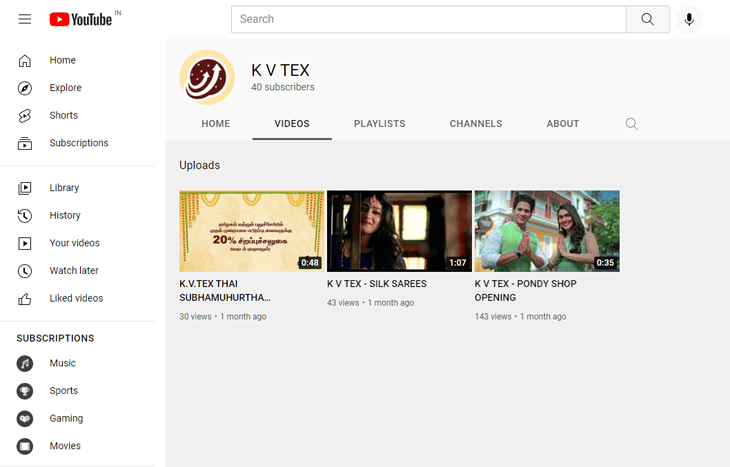This screenshot has width=730, height=467.
Task: Click the Movies channel icon
Action: tap(25, 446)
